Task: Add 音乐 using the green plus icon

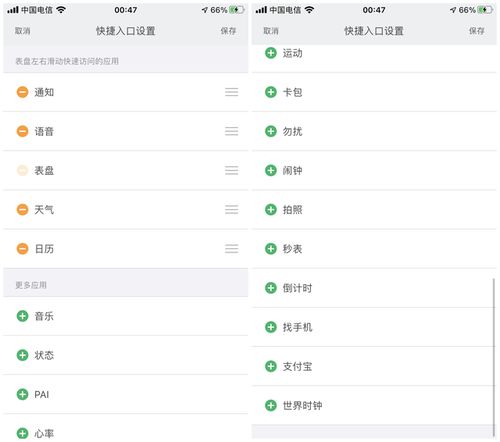Action: [22, 316]
